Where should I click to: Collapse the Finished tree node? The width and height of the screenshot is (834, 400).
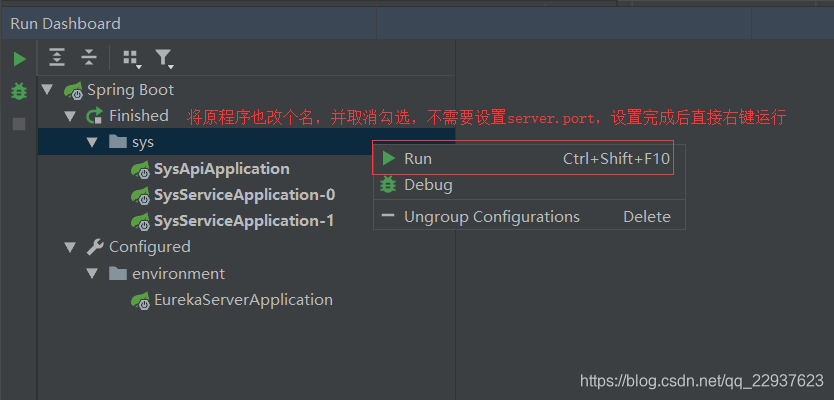70,116
